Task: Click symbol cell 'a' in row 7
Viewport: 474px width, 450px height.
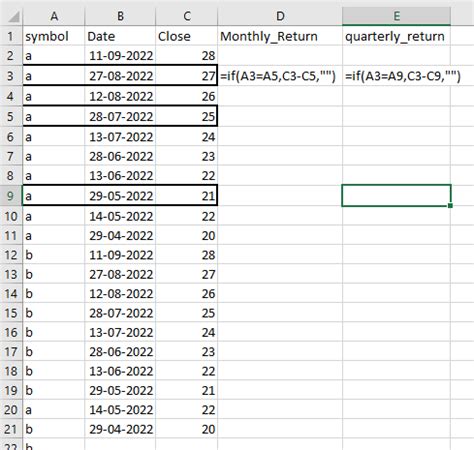Action: pyautogui.click(x=54, y=156)
